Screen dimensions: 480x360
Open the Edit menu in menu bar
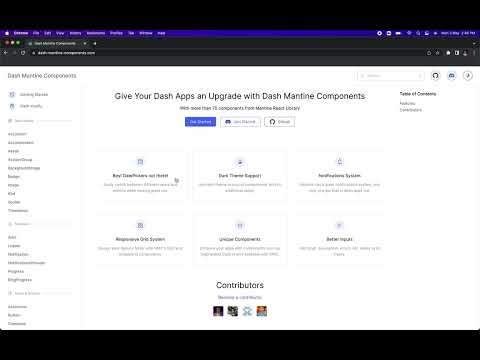tap(48, 33)
